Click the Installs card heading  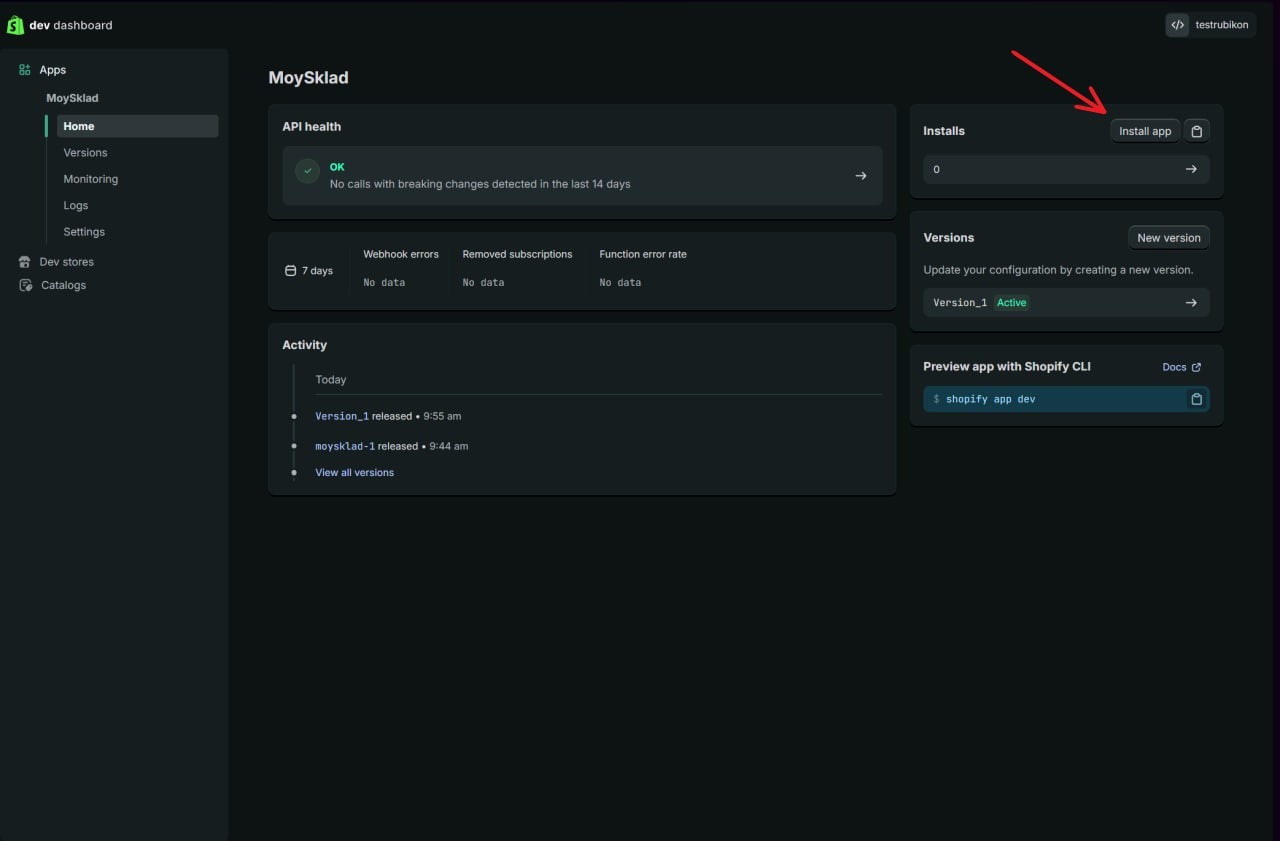(x=944, y=131)
